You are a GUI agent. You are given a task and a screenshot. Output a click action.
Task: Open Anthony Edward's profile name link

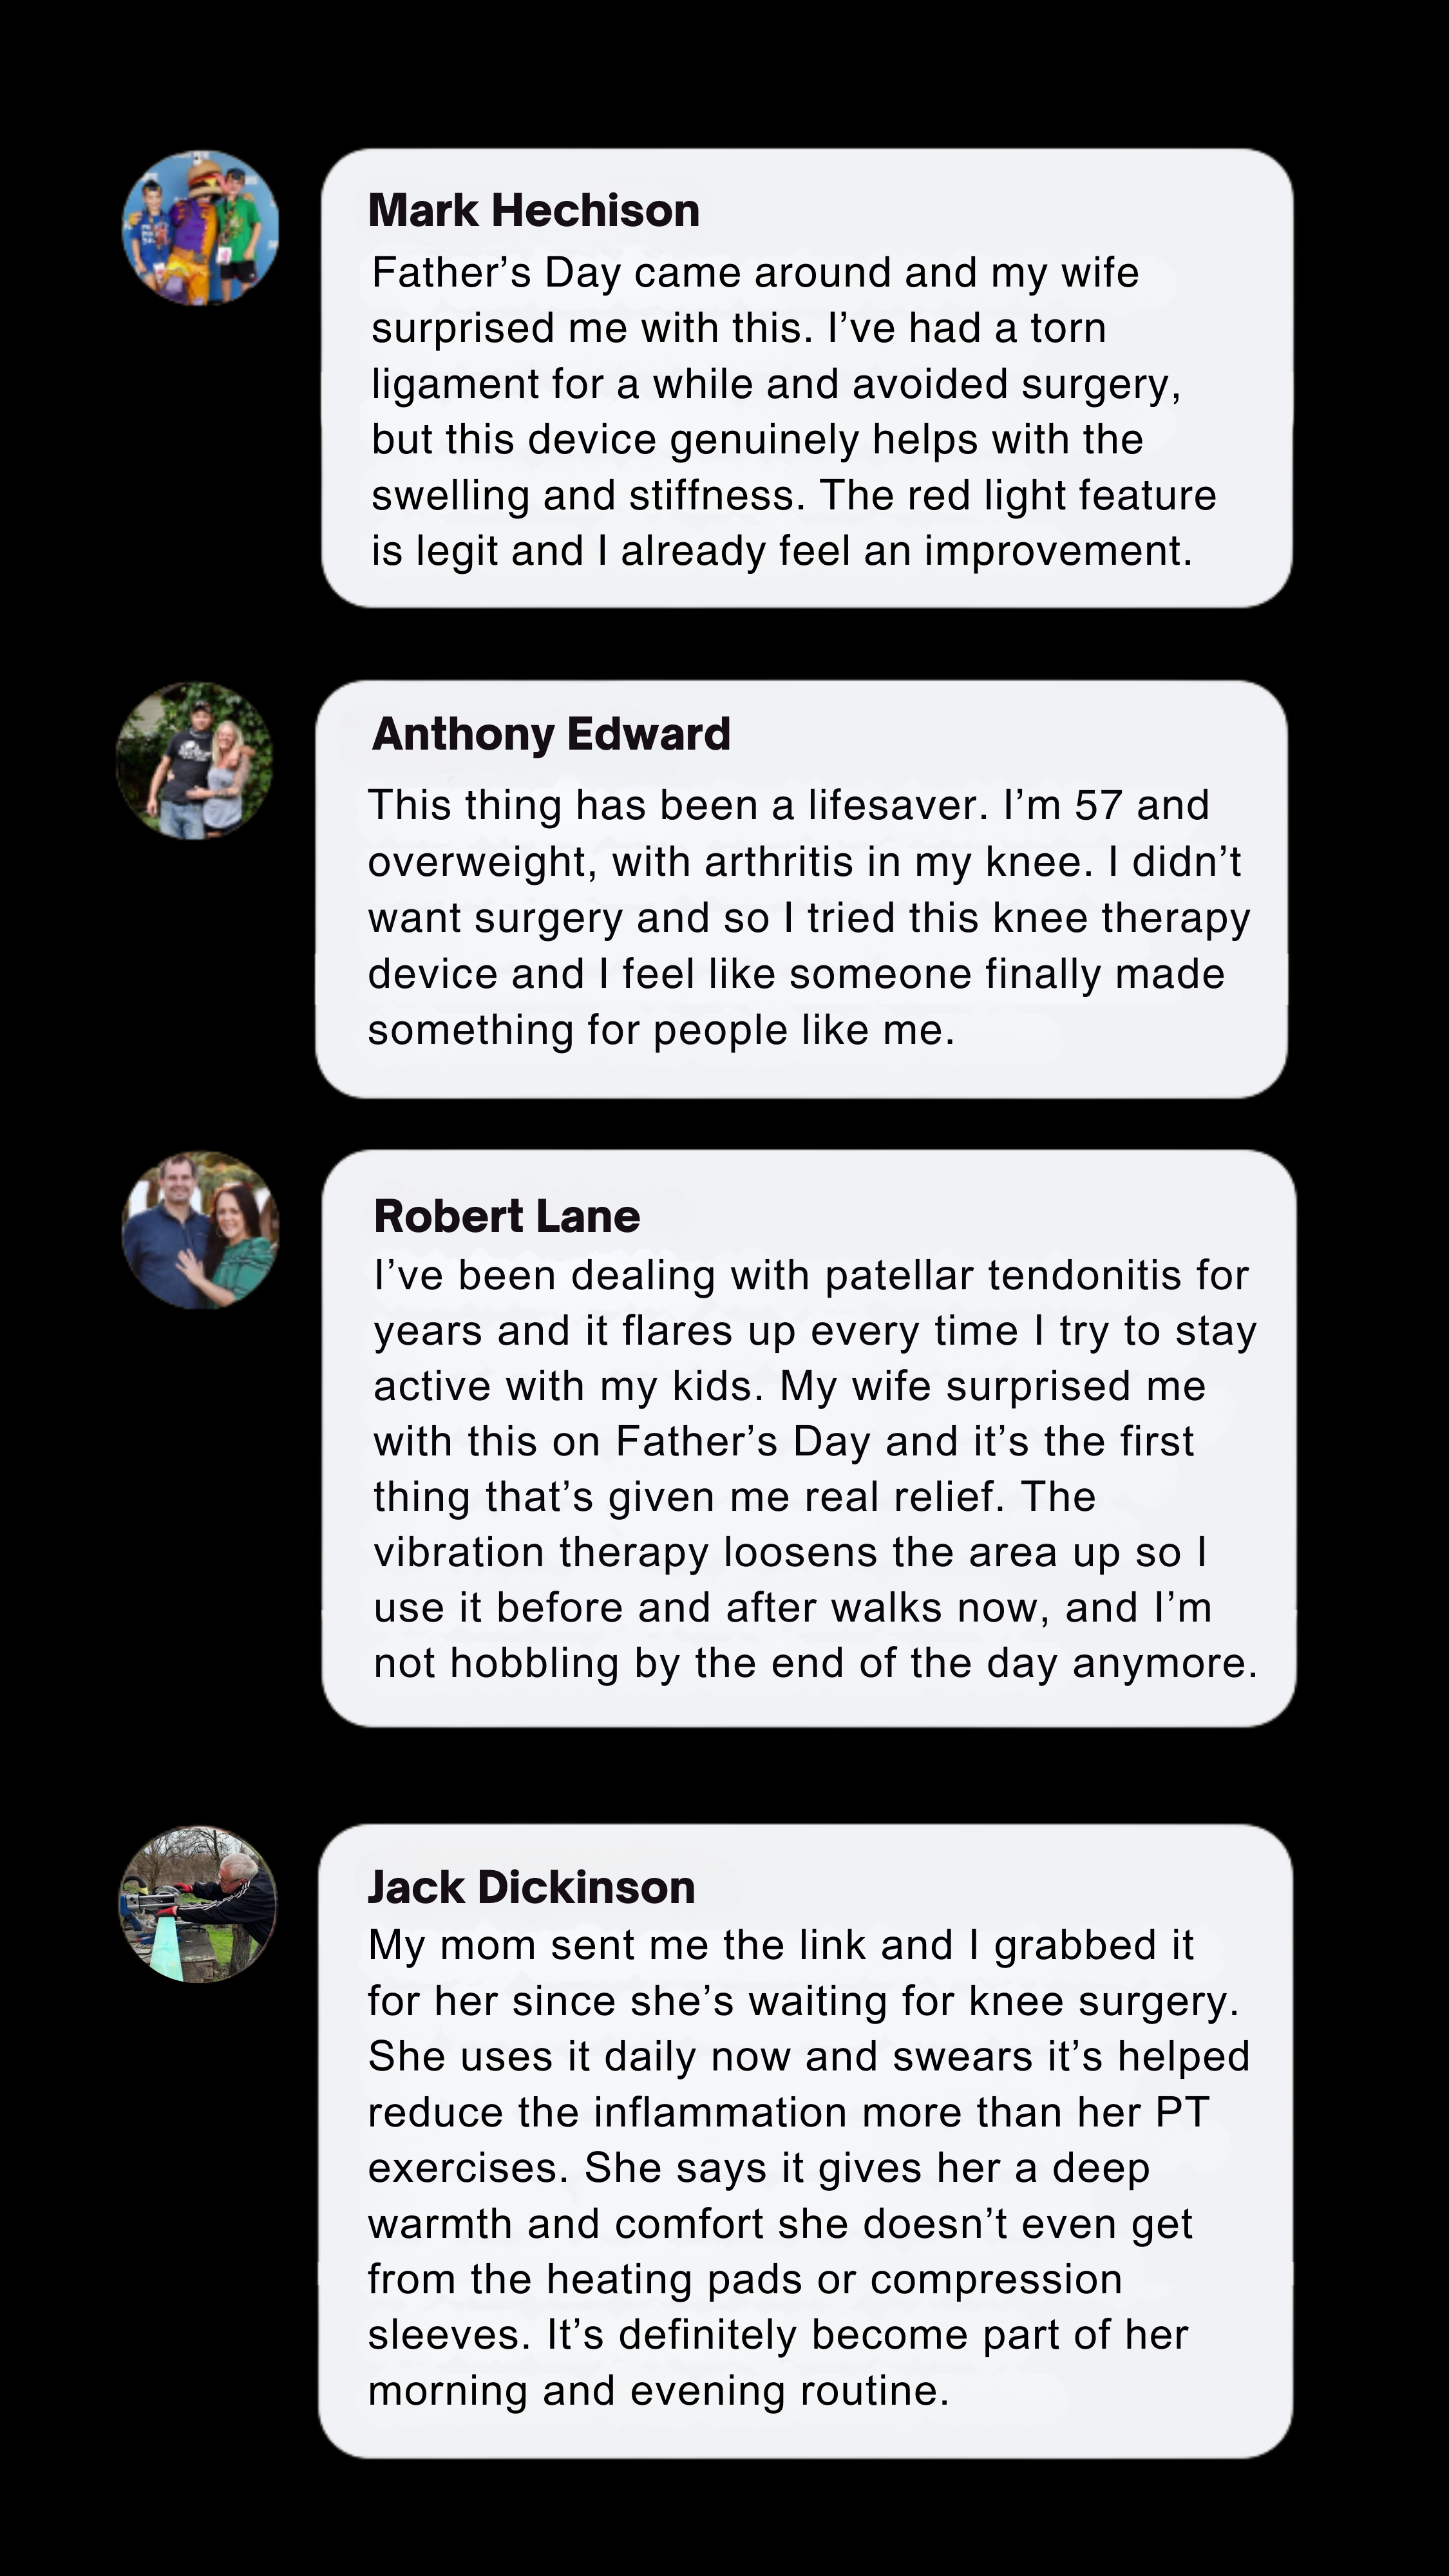[550, 734]
